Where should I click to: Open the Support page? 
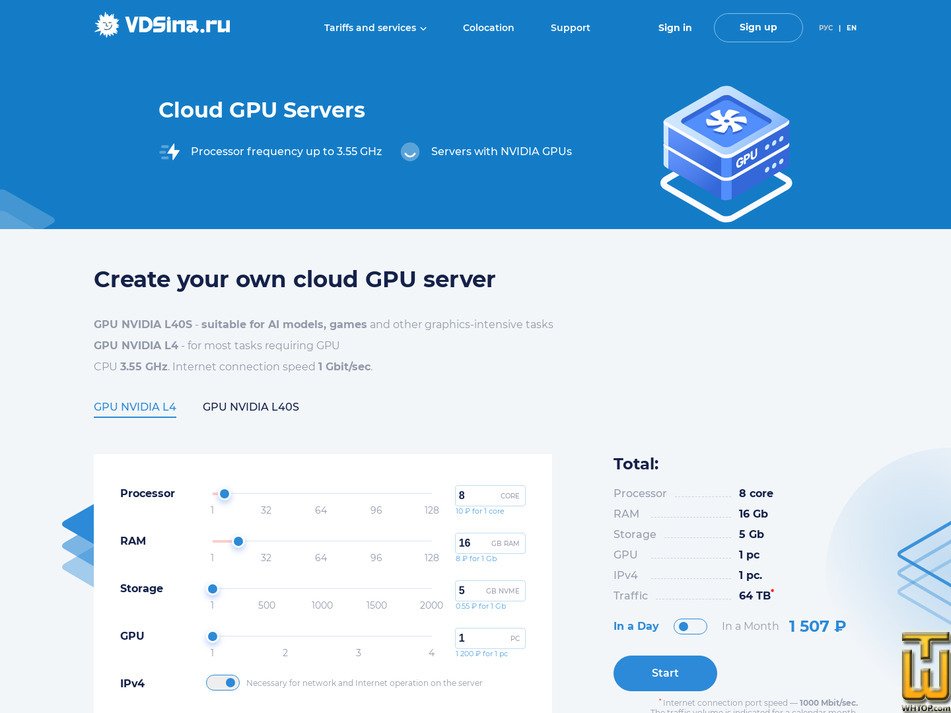pos(570,28)
